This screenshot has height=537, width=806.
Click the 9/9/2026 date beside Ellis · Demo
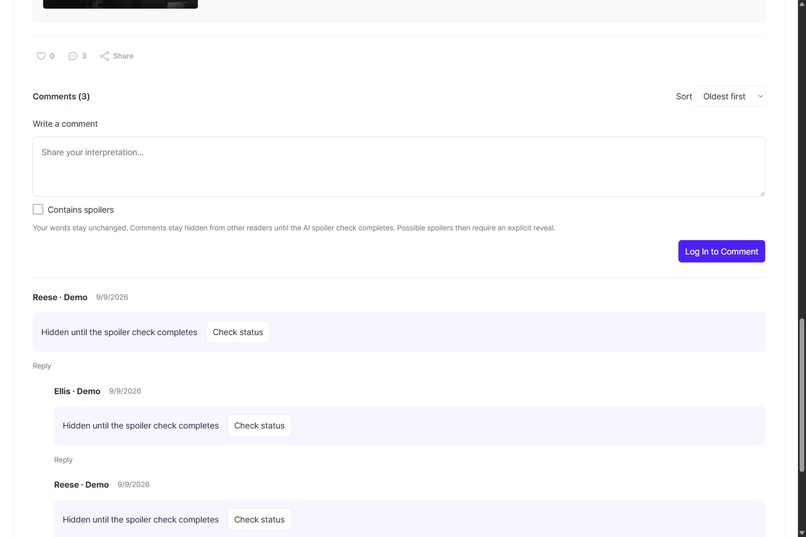pos(125,391)
